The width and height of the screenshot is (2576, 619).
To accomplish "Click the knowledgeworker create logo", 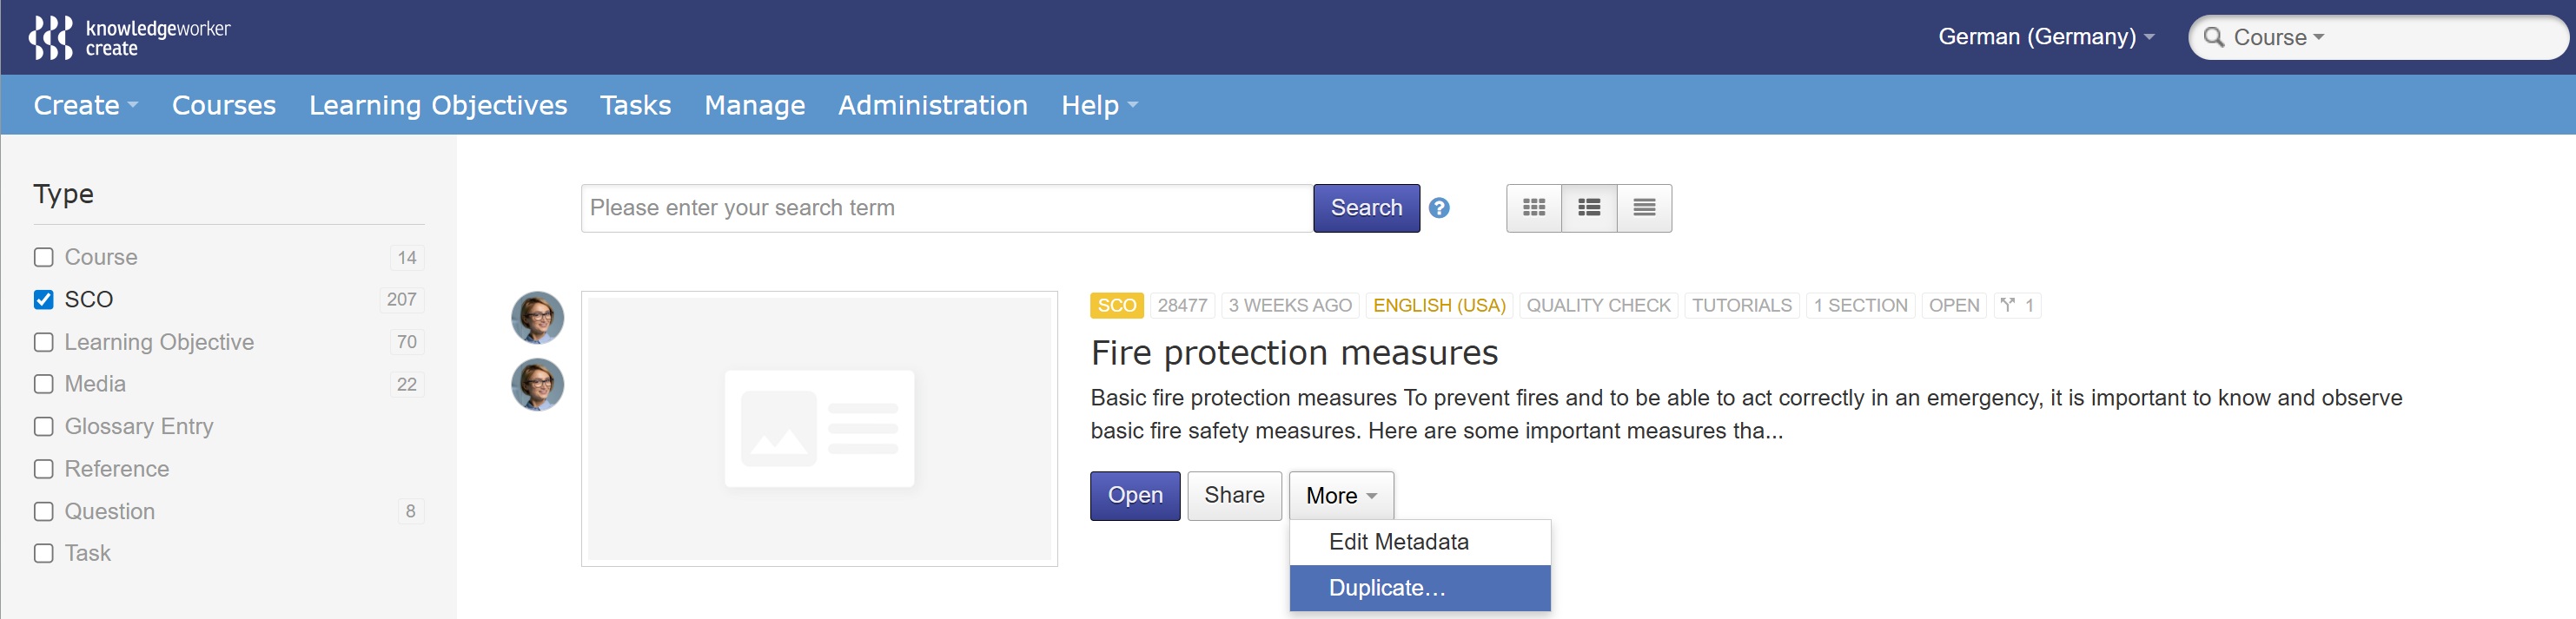I will pos(129,37).
